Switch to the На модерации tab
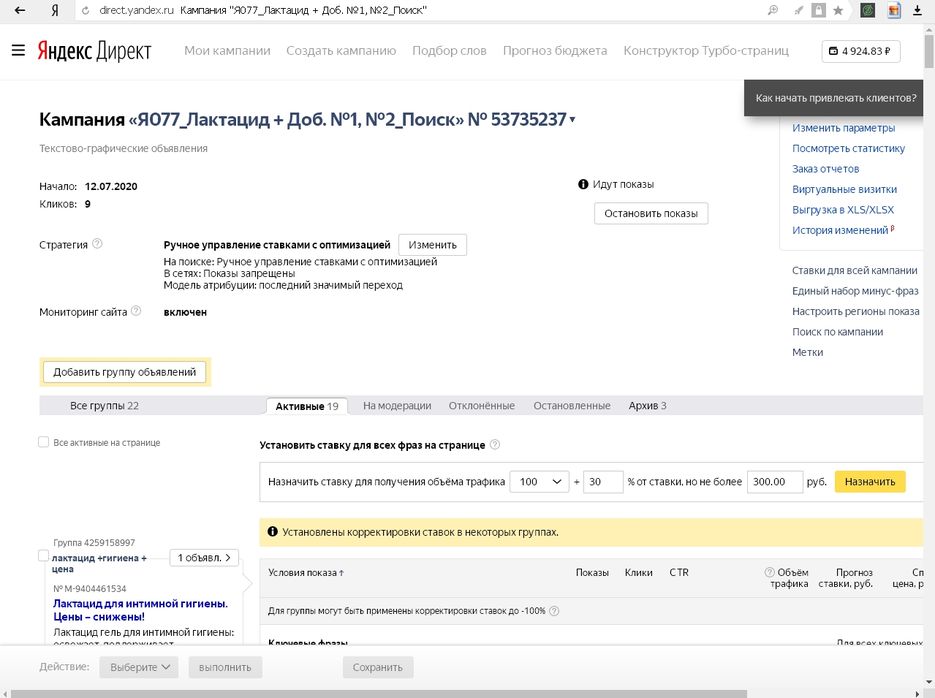The image size is (935, 698). coord(397,406)
